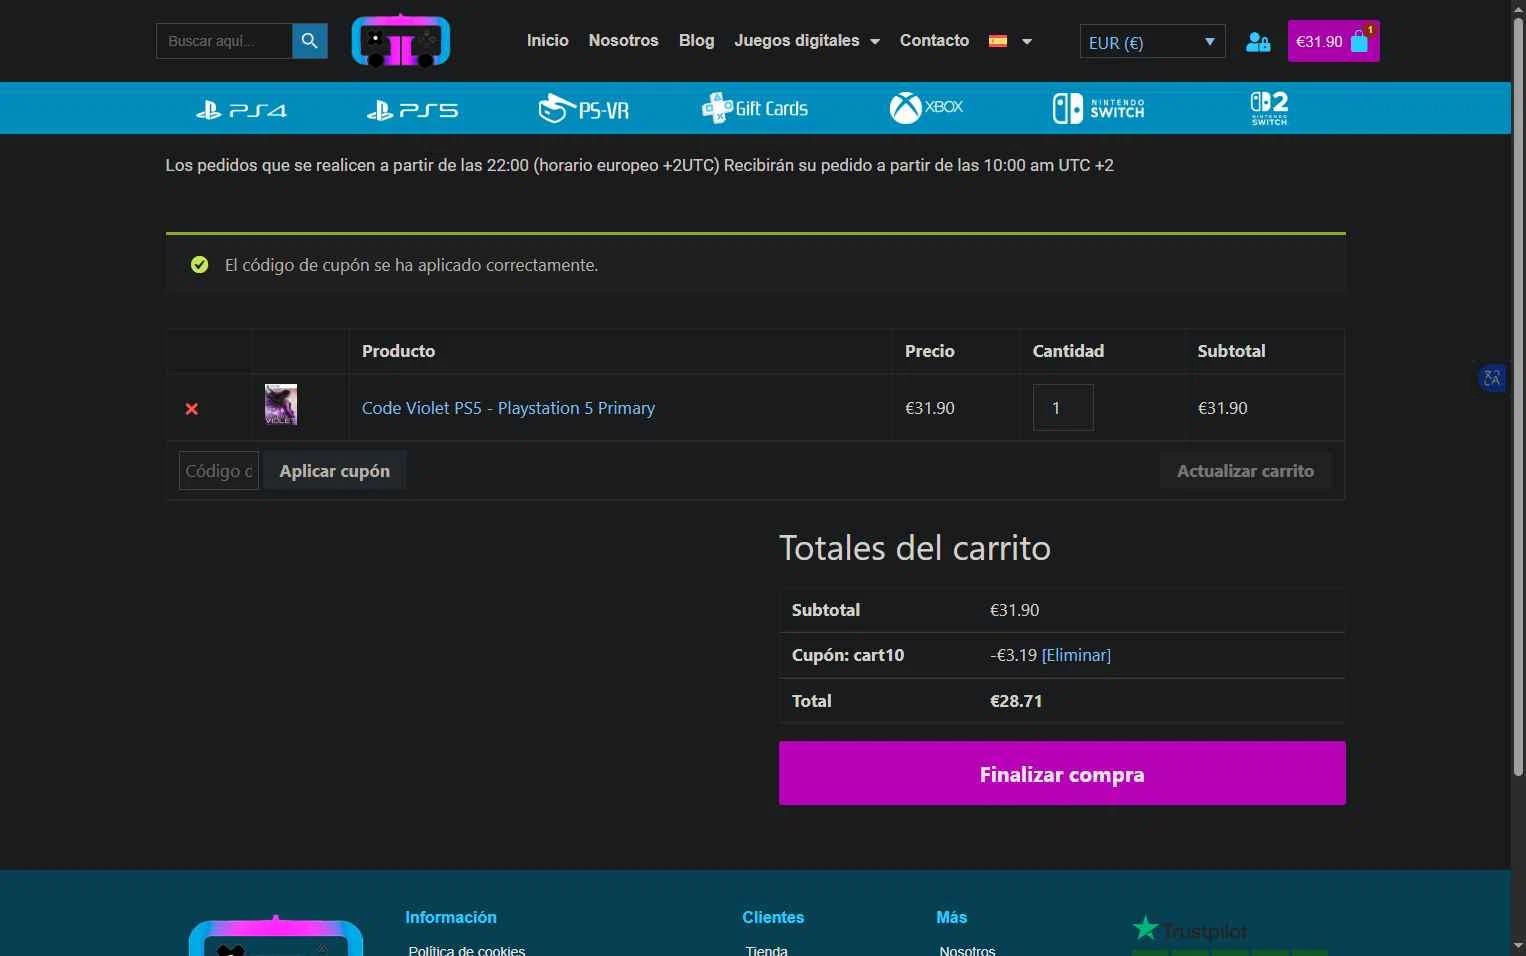Click the Trustpilot logo

1190,930
